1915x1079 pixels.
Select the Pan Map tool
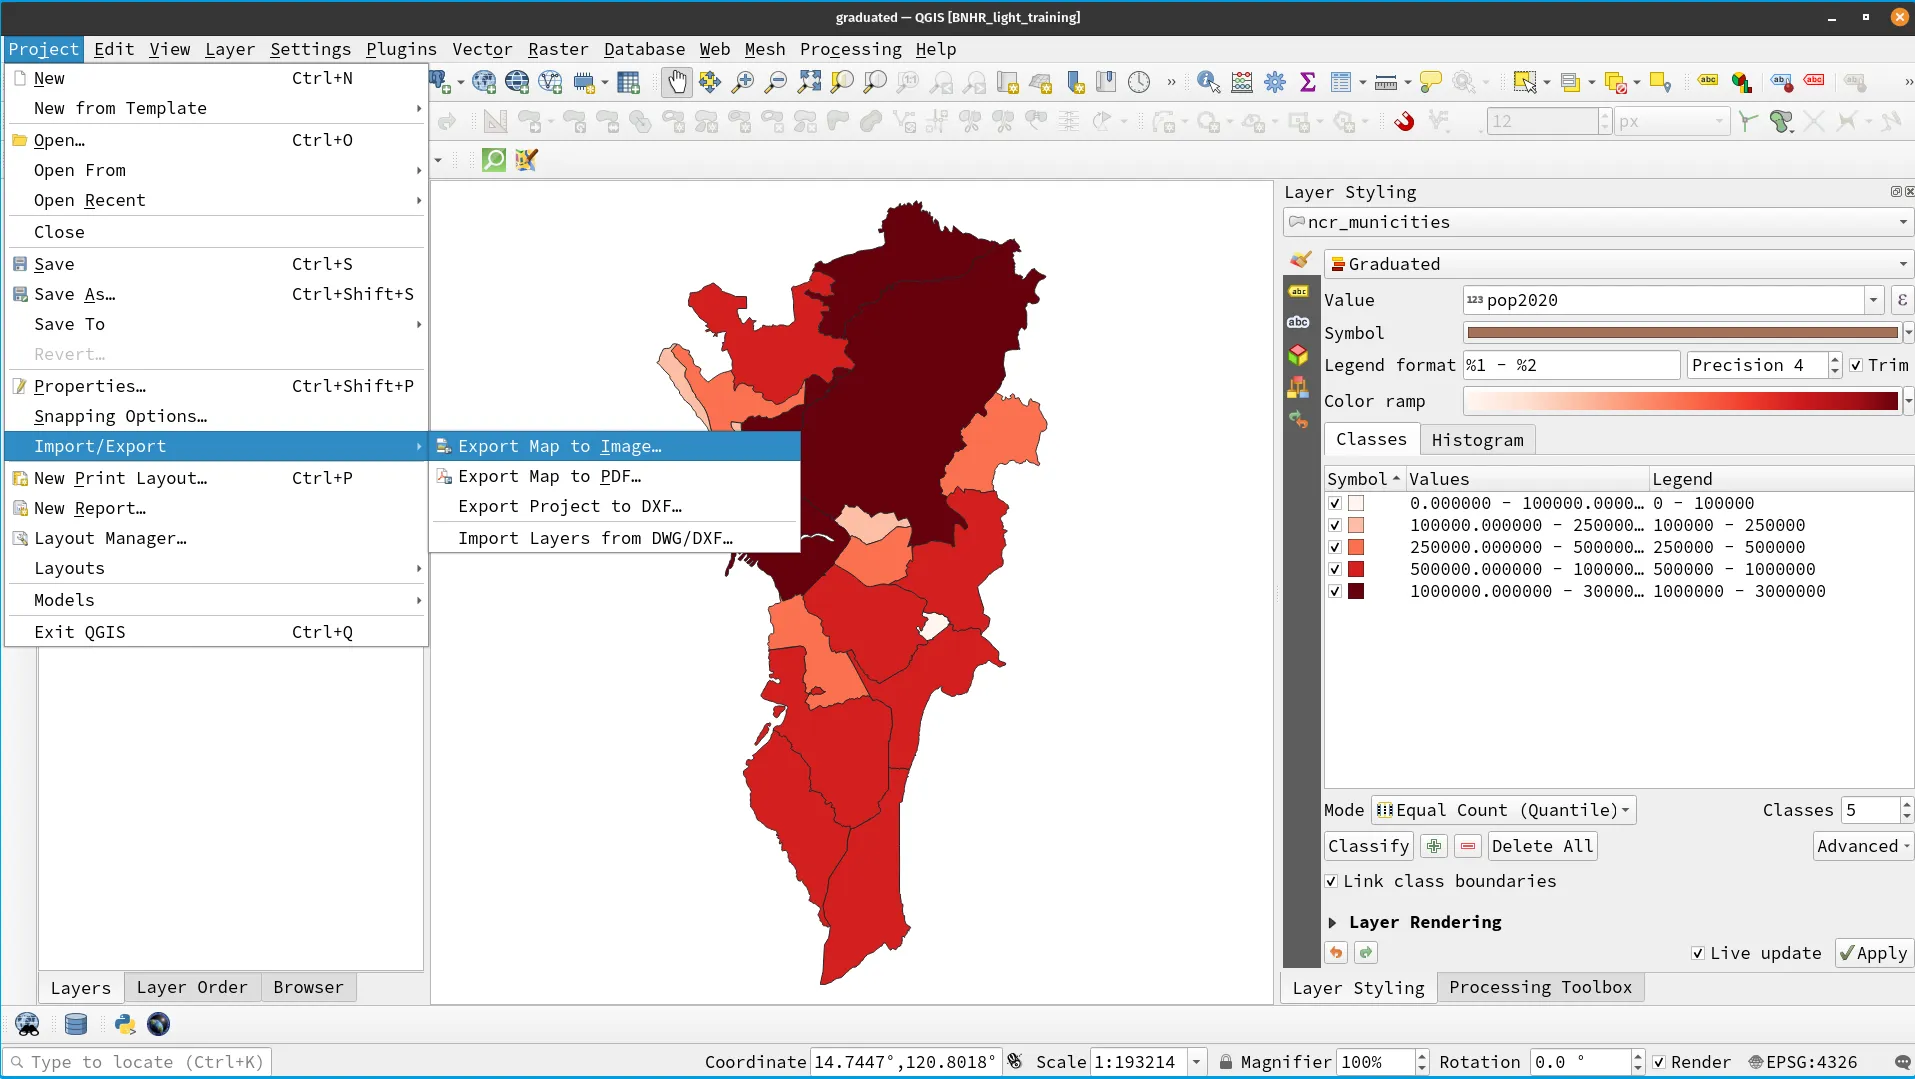pos(677,82)
